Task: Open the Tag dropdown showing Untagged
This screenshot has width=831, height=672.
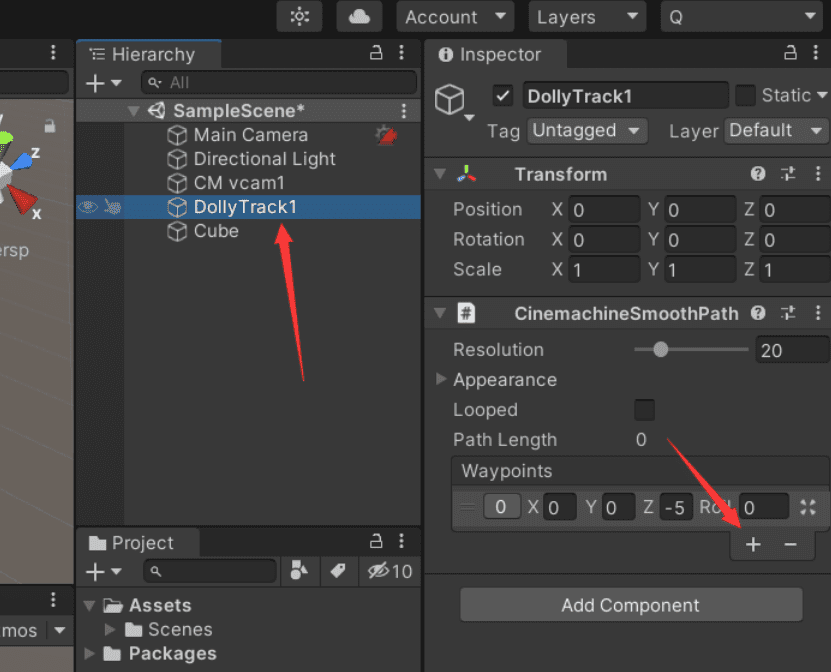Action: 587,131
